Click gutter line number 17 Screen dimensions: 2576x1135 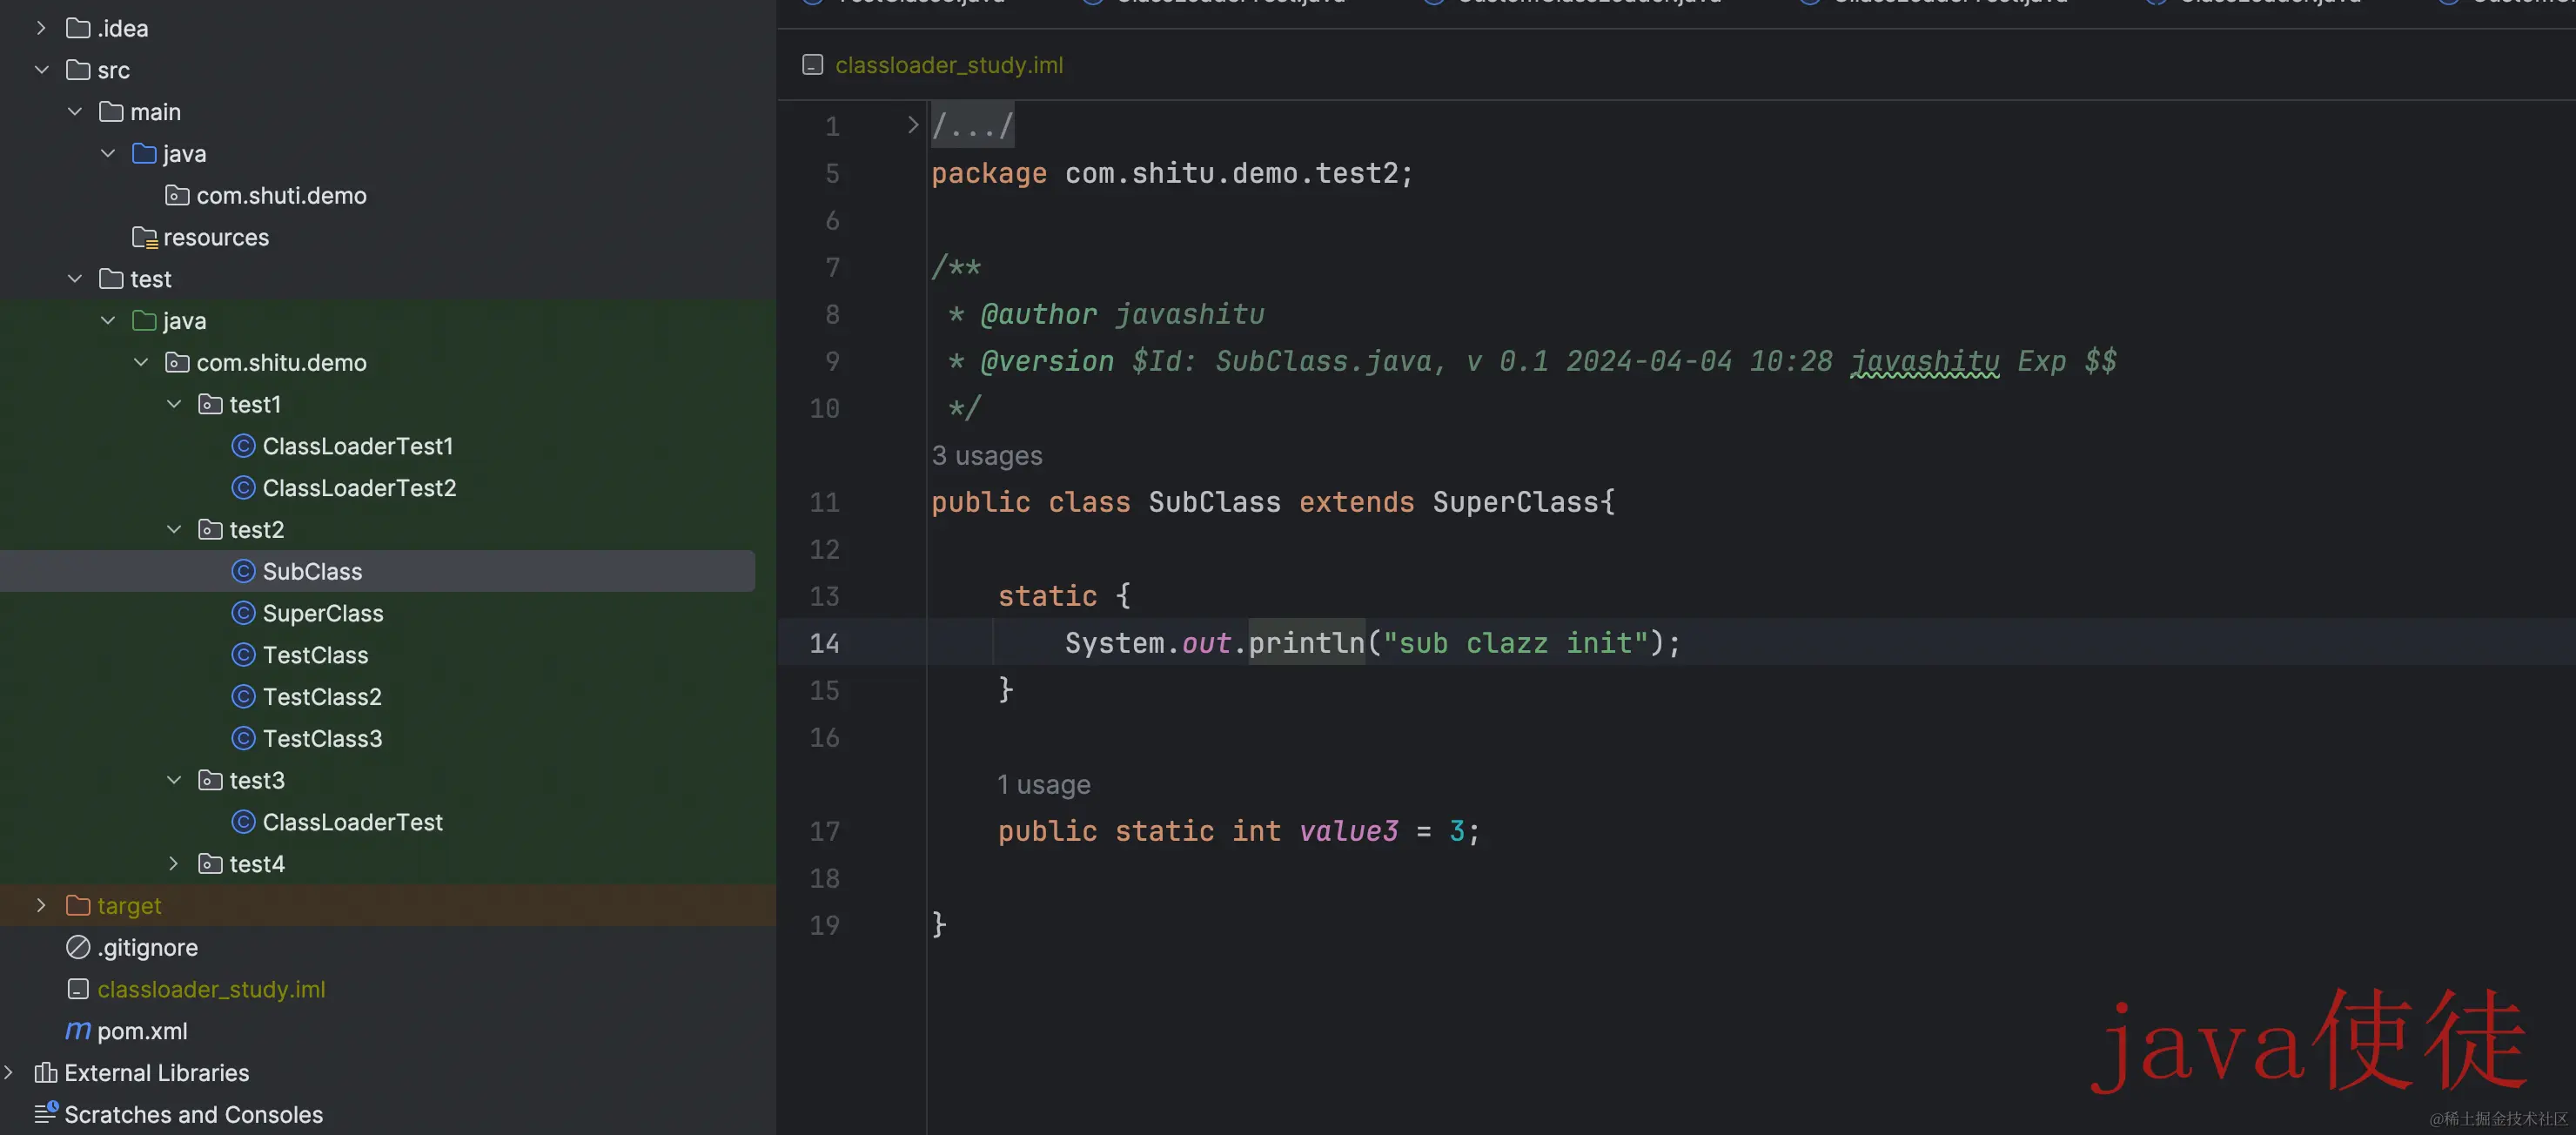click(x=824, y=831)
